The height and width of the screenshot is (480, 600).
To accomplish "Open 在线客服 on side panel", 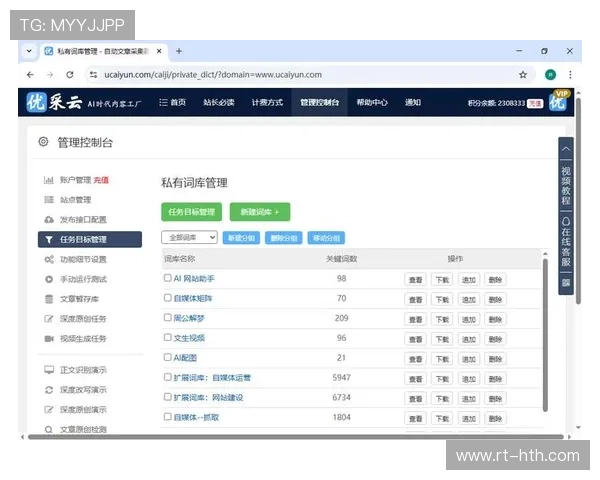I will pos(566,242).
